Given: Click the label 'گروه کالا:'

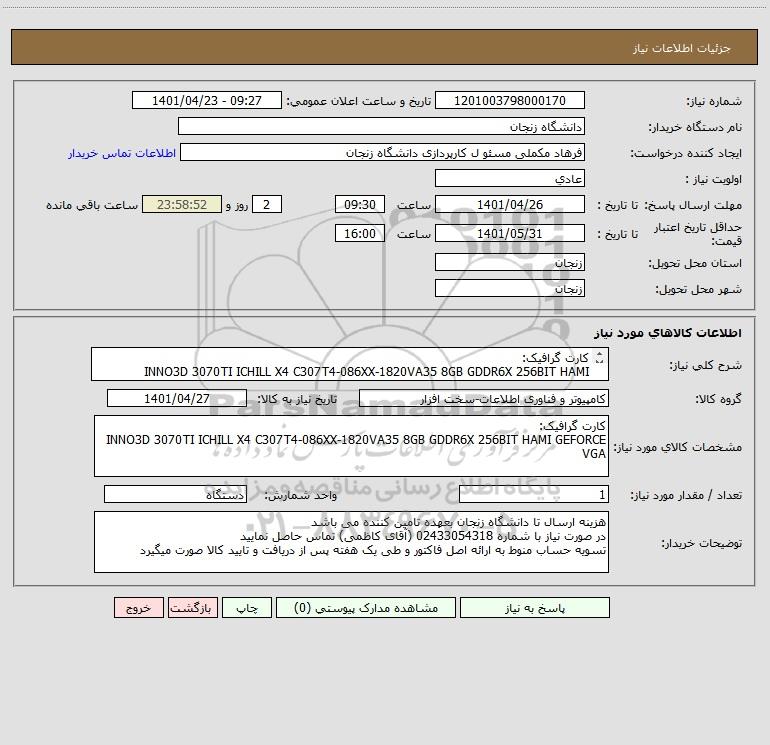Looking at the screenshot, I should tap(718, 400).
